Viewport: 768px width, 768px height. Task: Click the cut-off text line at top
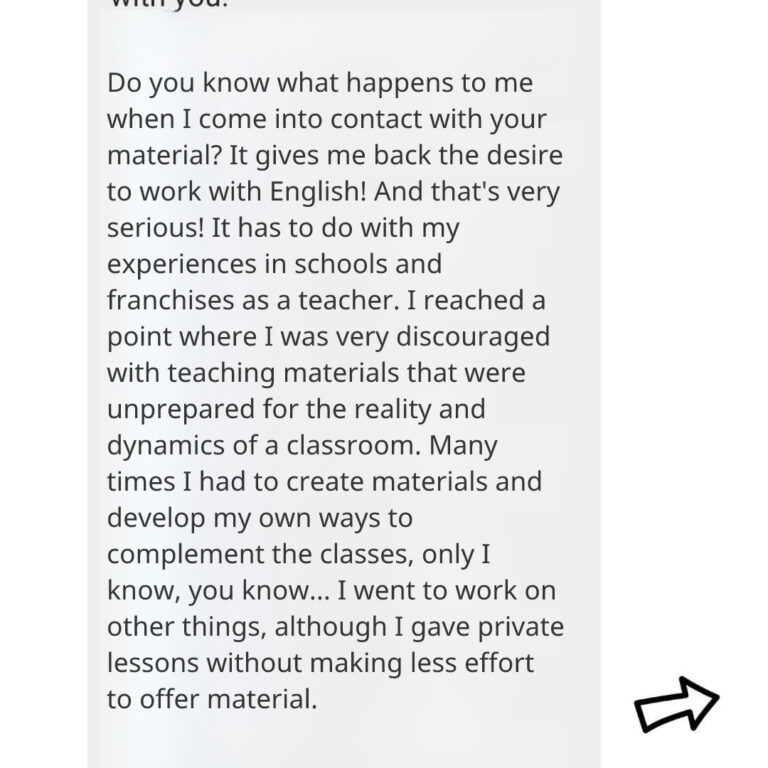168,4
